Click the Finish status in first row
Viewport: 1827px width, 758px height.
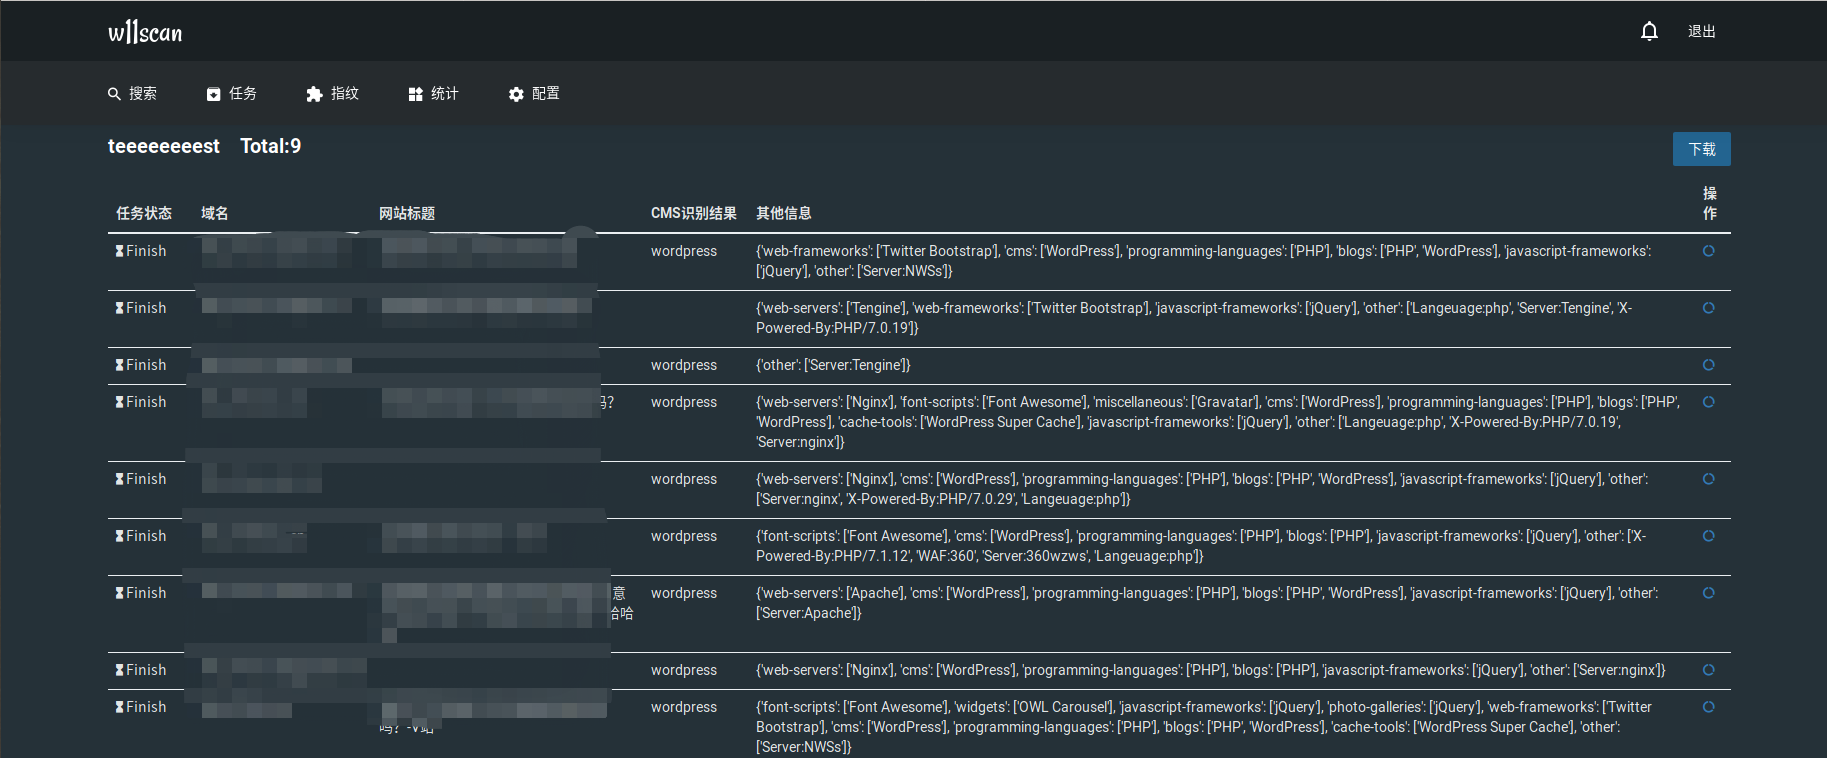(140, 251)
